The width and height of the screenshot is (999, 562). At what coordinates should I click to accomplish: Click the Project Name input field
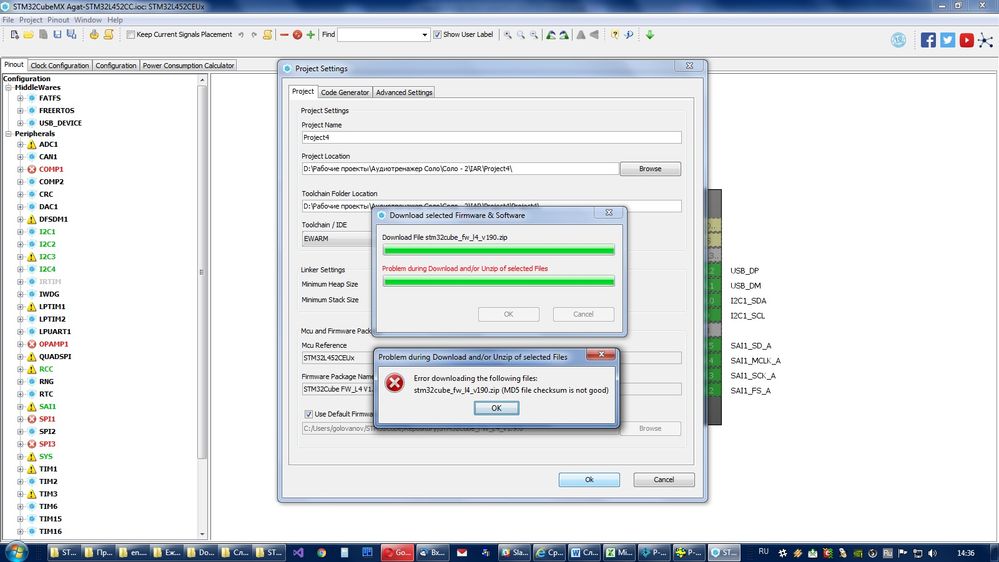(491, 138)
